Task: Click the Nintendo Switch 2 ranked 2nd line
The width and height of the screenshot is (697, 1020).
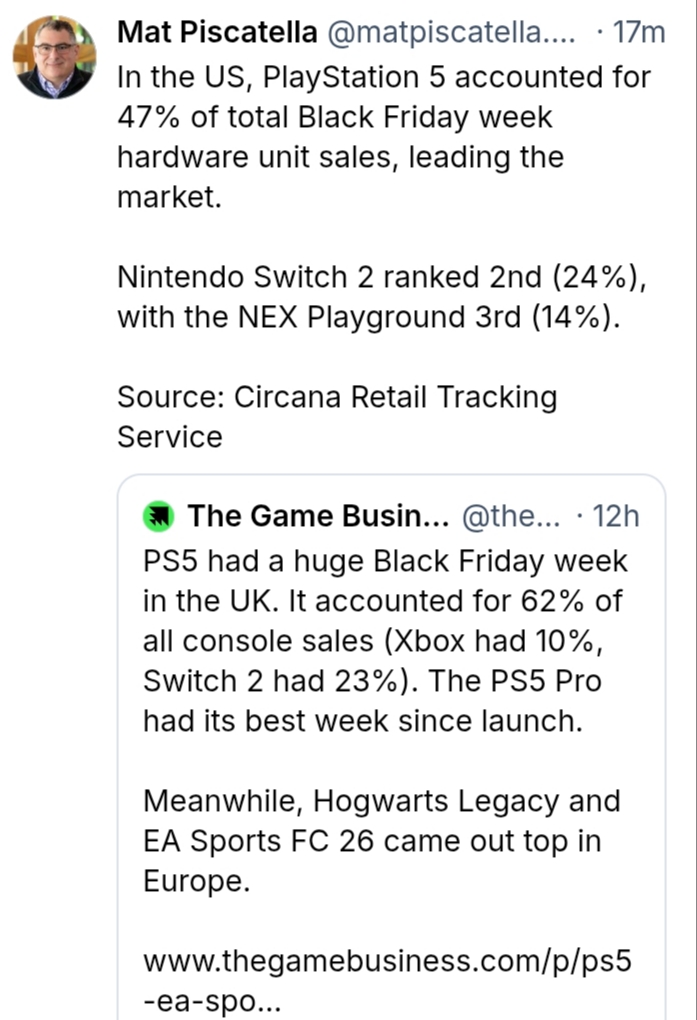Action: [x=381, y=277]
